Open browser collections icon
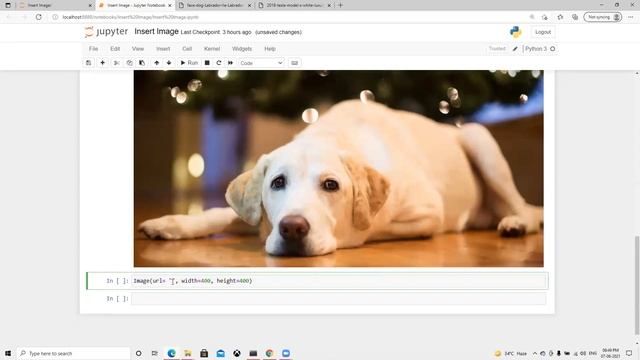Image resolution: width=640 pixels, height=360 pixels. click(x=575, y=17)
